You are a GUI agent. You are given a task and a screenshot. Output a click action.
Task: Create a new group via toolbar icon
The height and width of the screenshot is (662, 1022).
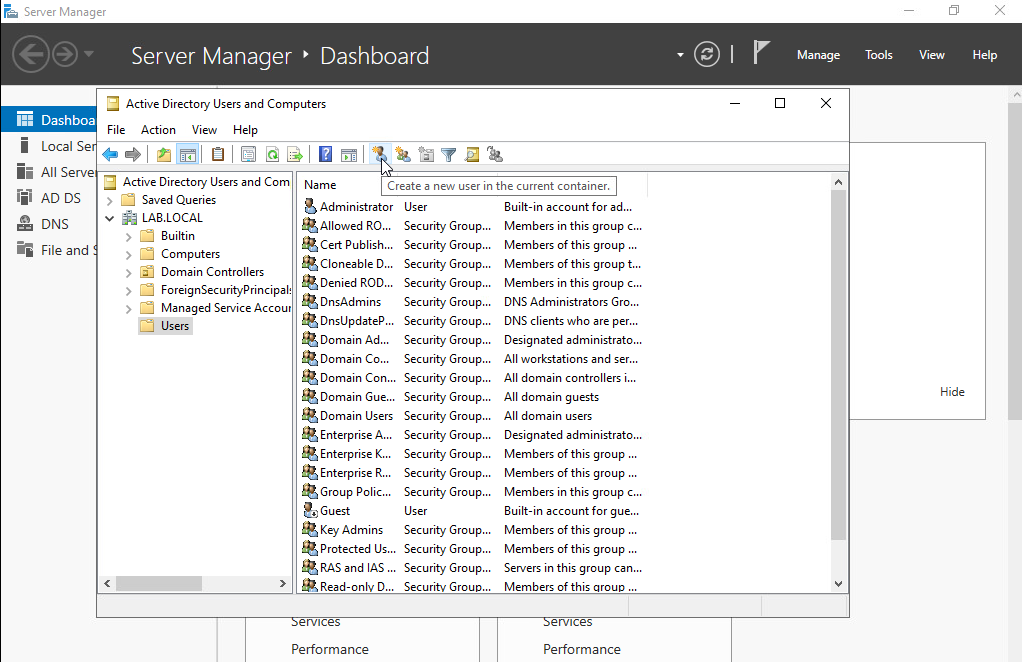[403, 154]
